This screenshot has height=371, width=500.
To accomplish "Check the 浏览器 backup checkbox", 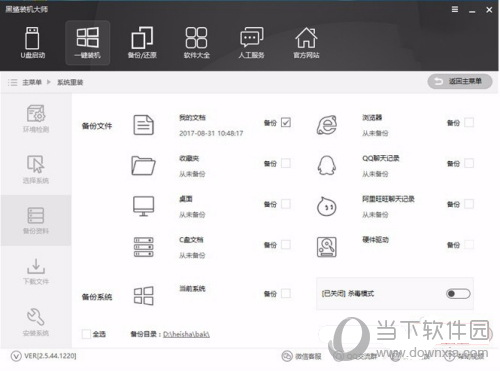I will point(469,123).
